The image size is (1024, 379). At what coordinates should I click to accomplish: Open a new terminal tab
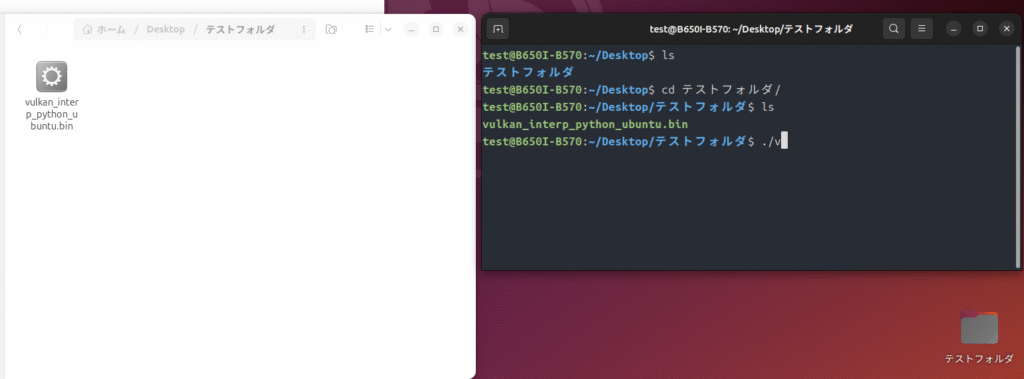pyautogui.click(x=498, y=29)
